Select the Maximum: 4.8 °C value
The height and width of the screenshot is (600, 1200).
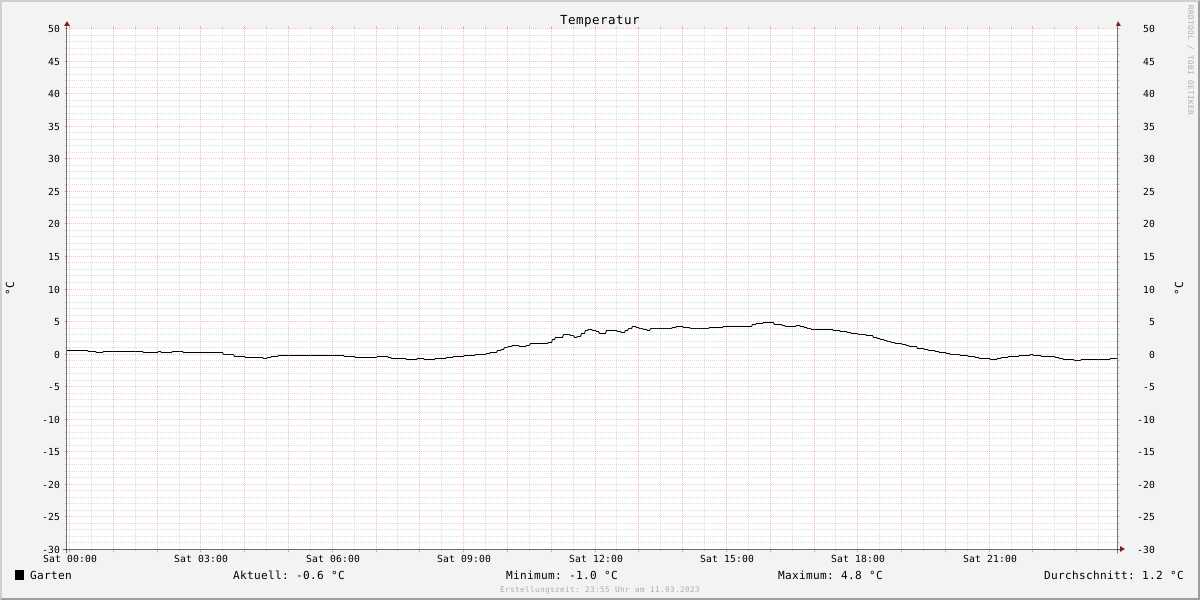(x=830, y=575)
